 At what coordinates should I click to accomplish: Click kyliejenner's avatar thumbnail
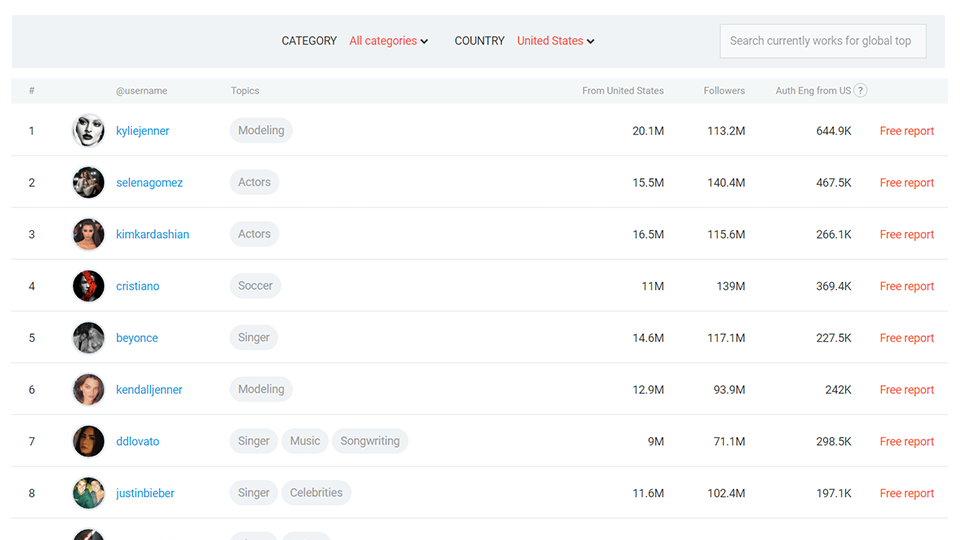(x=88, y=130)
